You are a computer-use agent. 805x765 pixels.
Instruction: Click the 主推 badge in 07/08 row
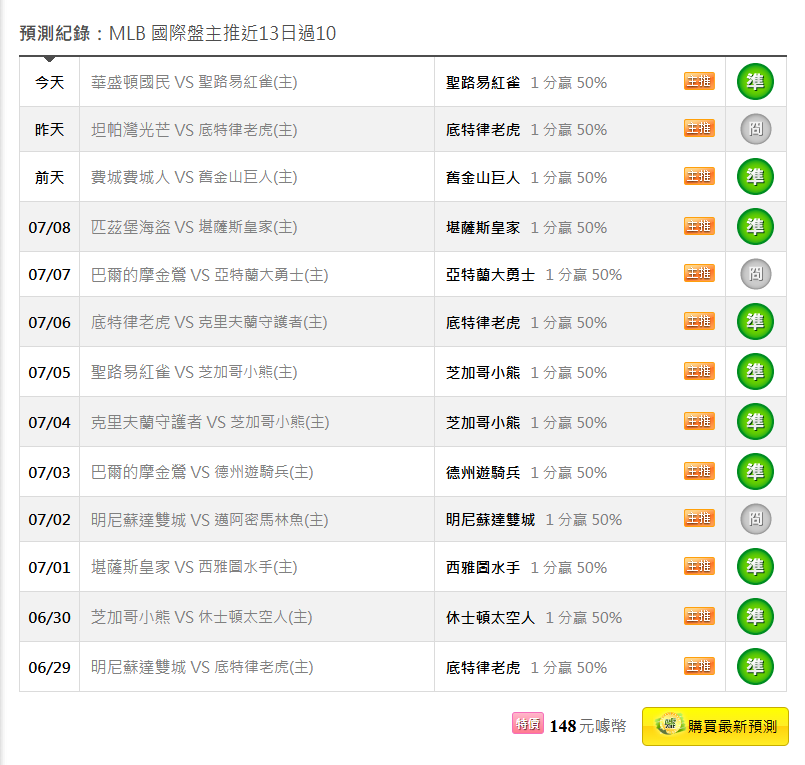[699, 226]
